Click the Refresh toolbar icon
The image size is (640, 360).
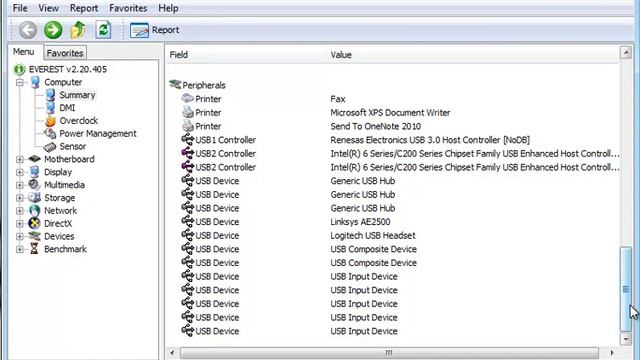click(103, 30)
